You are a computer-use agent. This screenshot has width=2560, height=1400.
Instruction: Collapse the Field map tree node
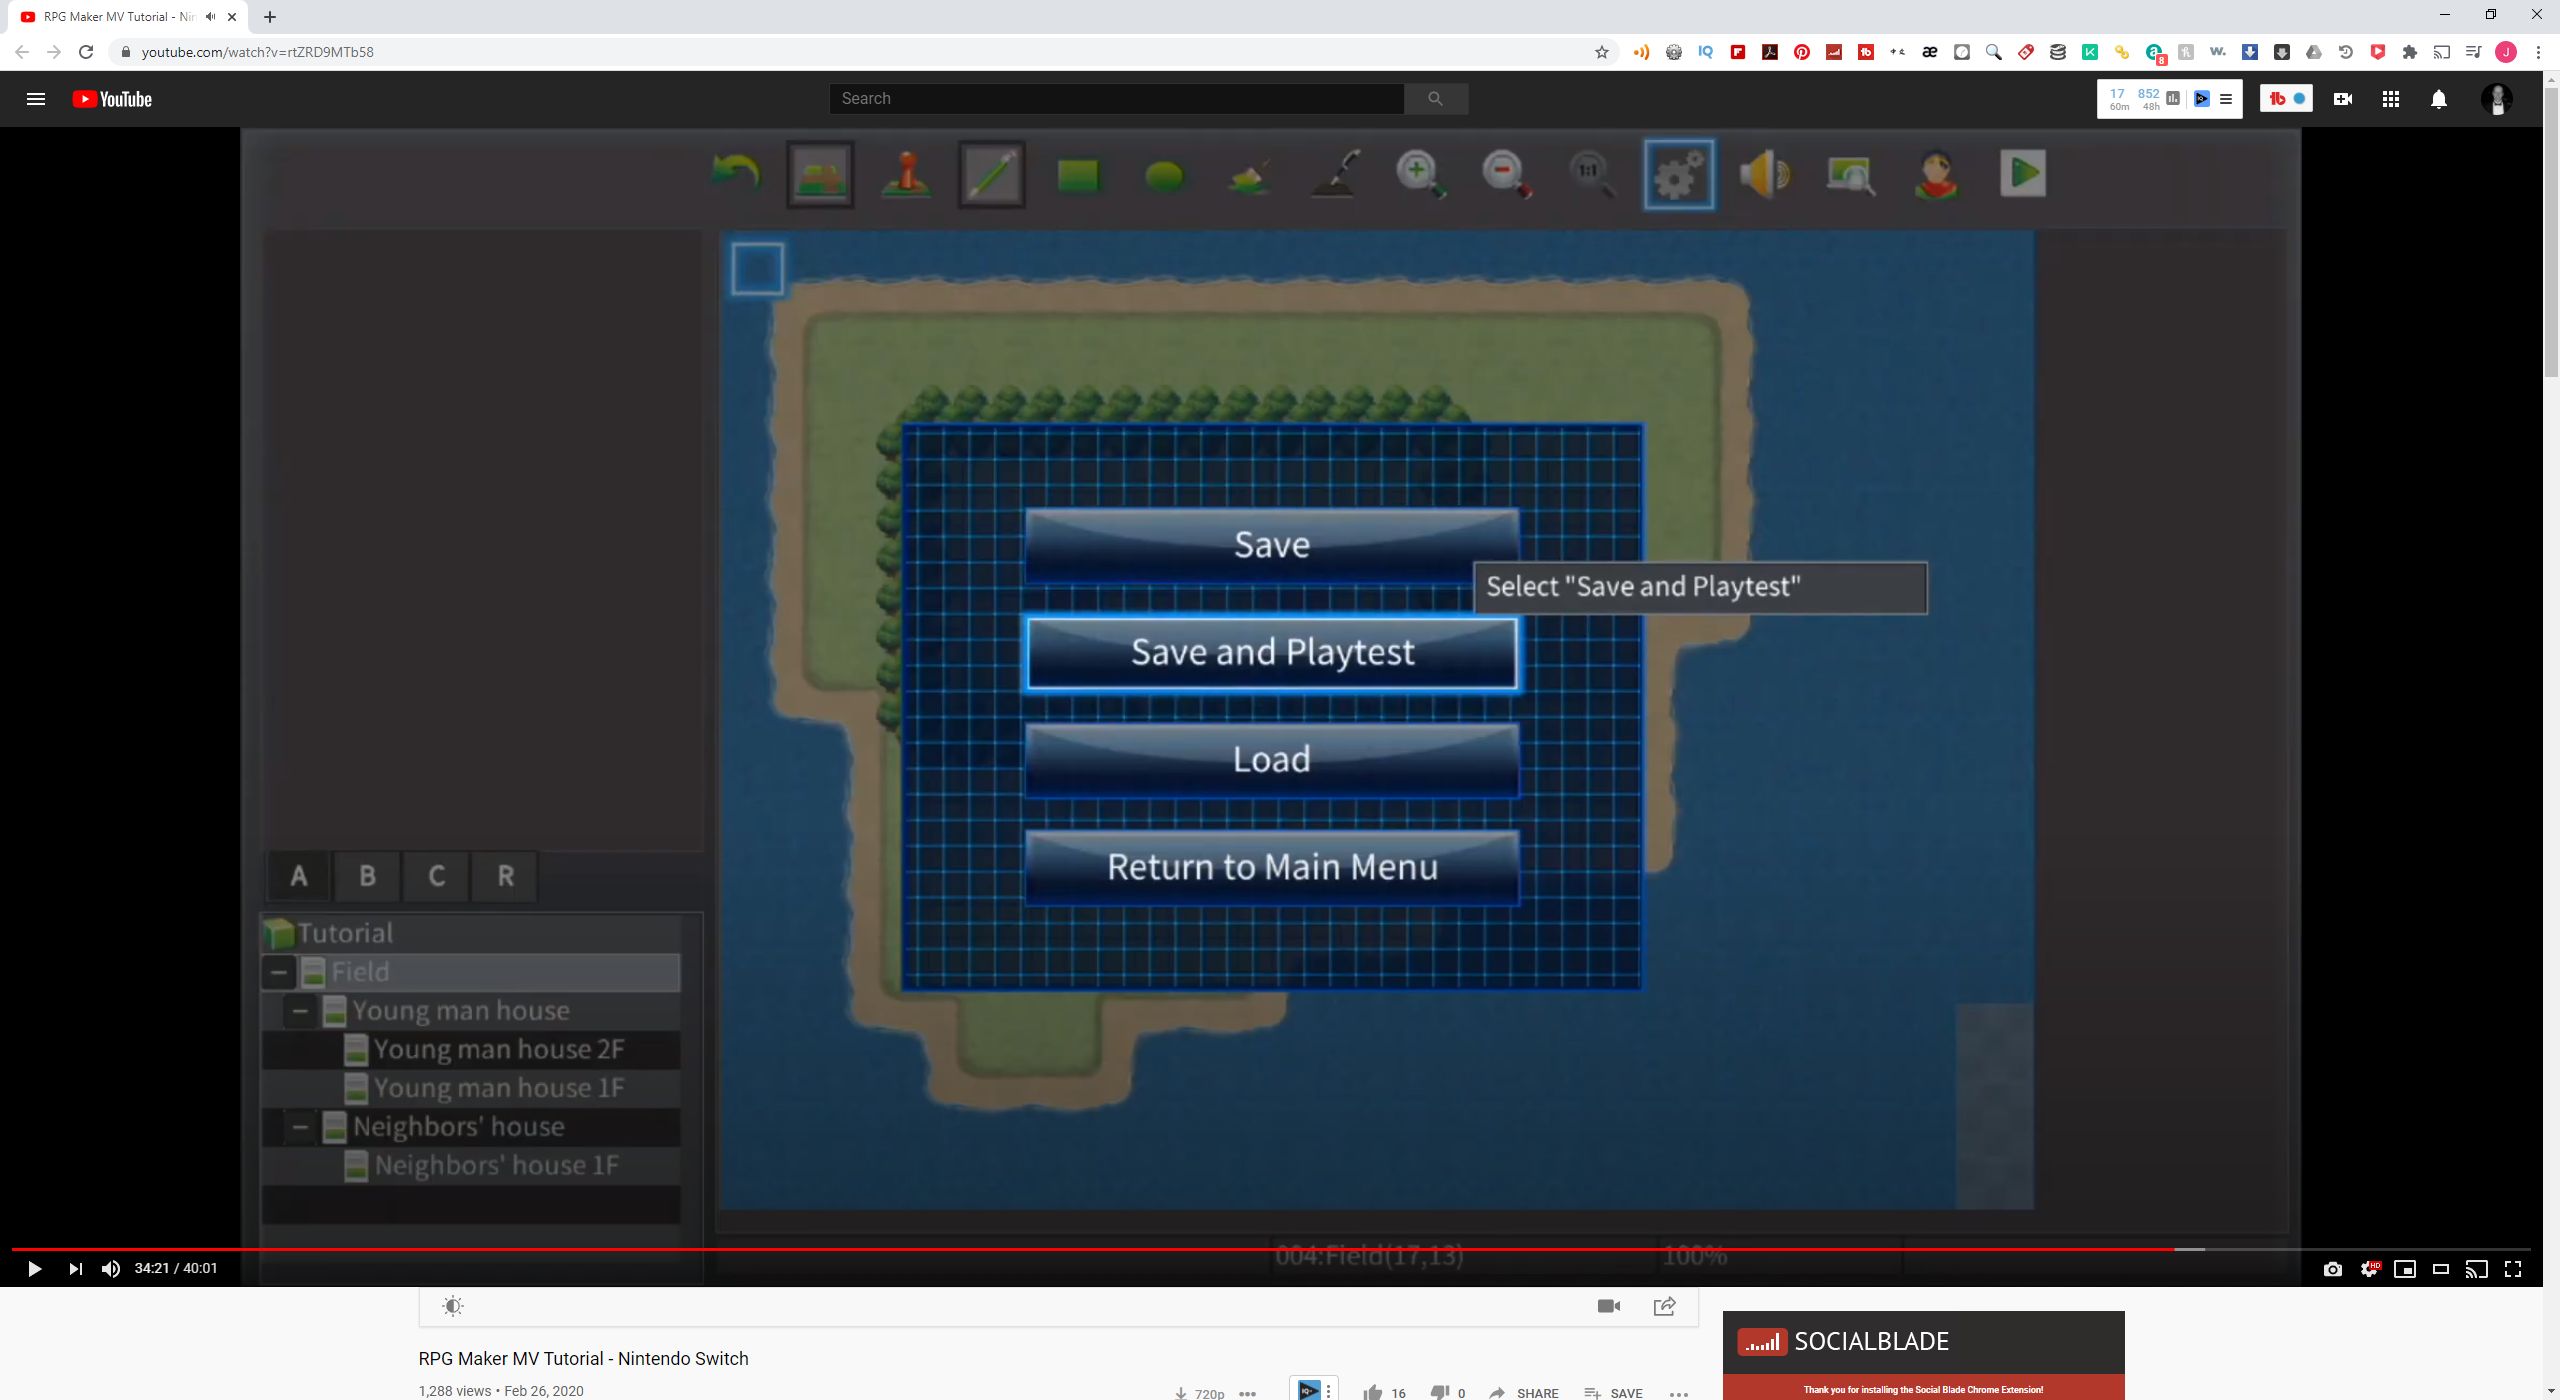(279, 972)
